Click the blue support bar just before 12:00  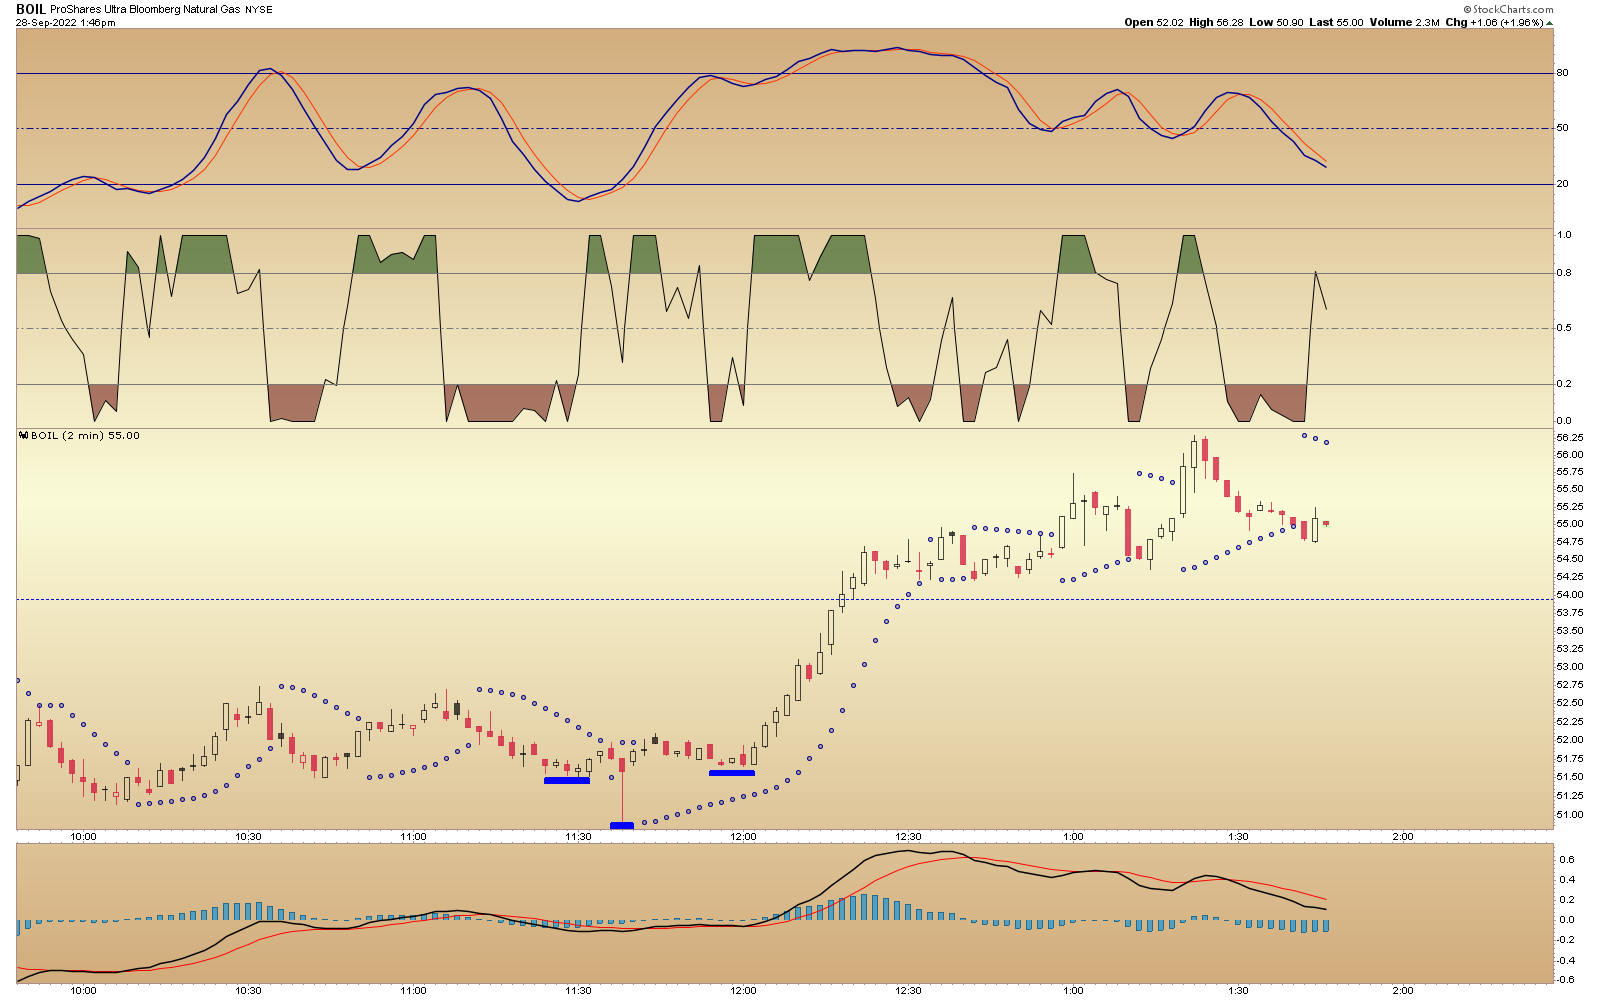point(732,773)
